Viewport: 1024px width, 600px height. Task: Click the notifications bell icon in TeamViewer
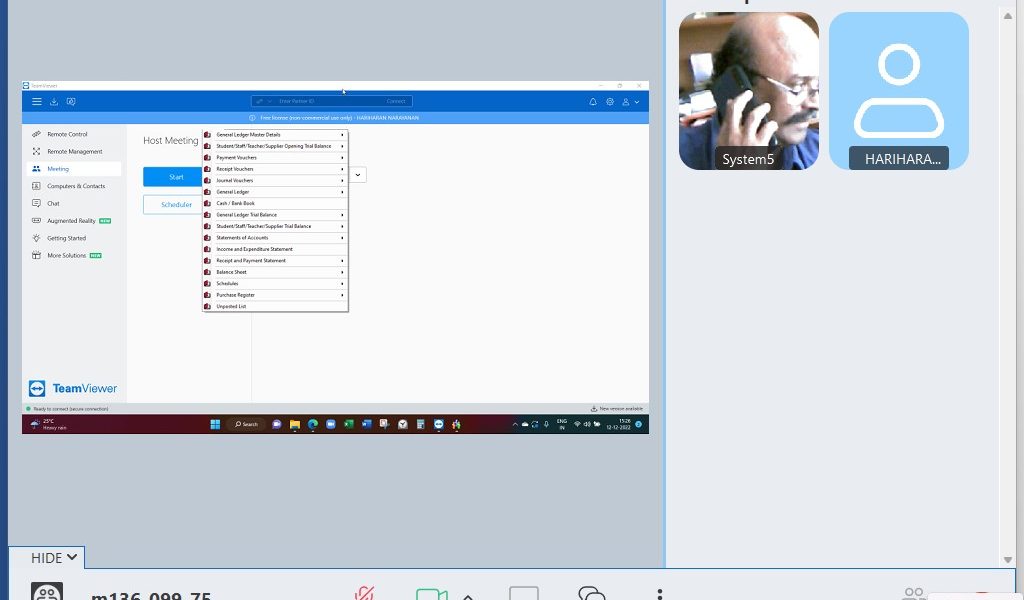[593, 101]
